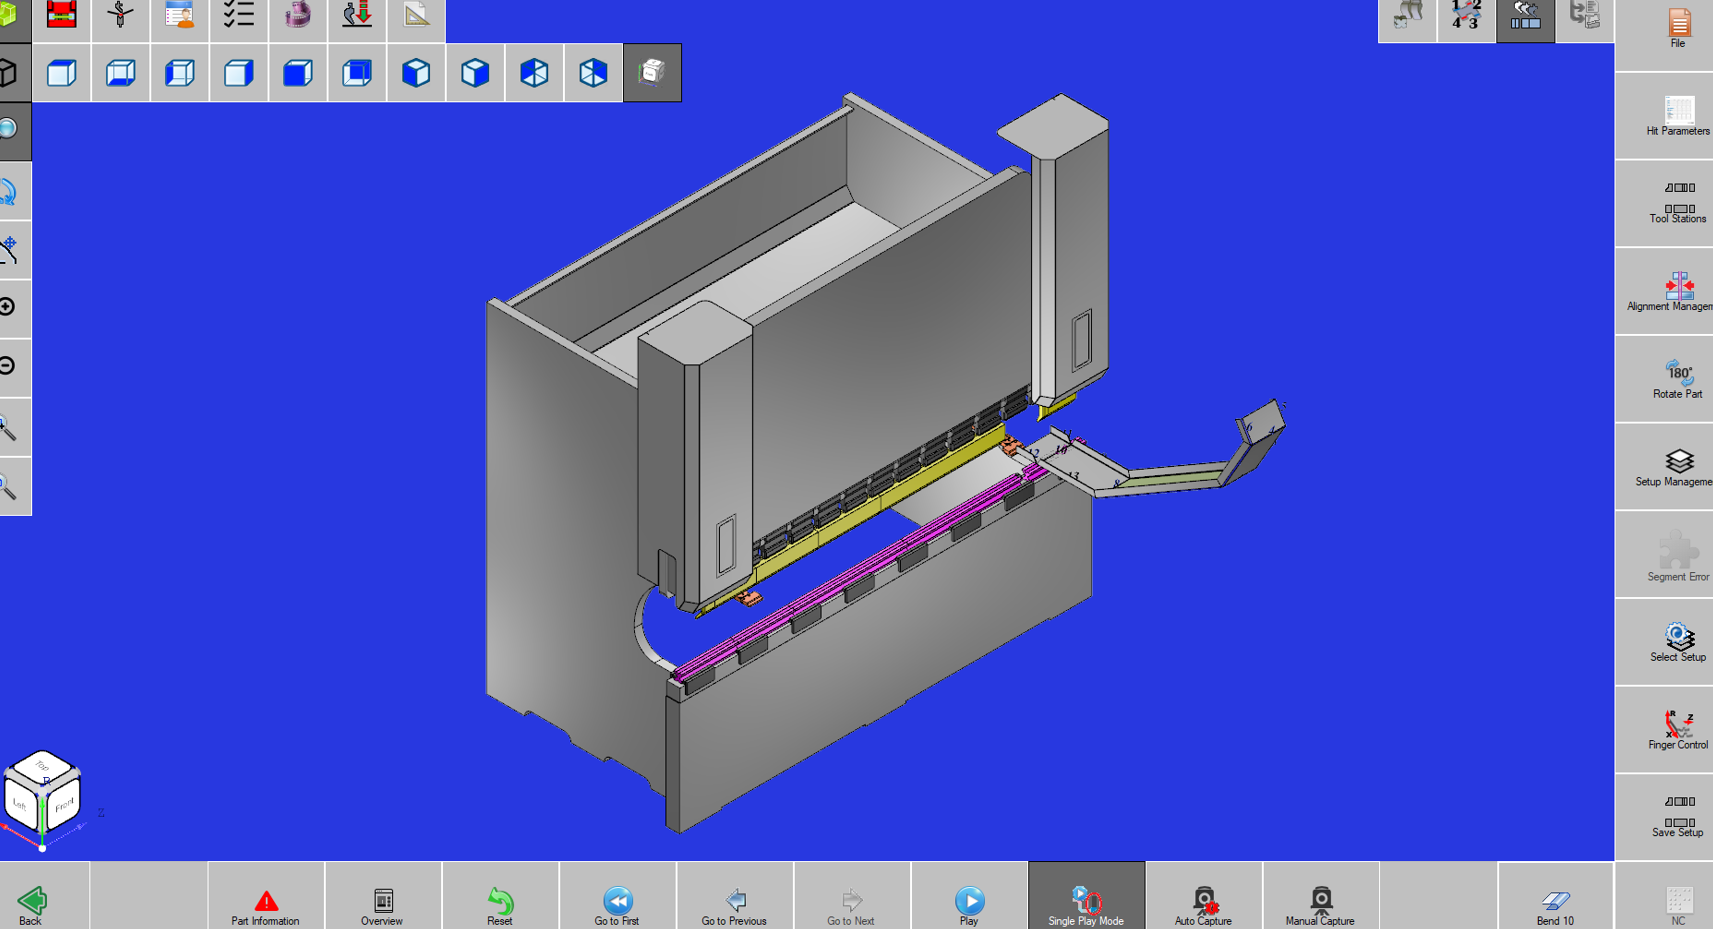Image resolution: width=1713 pixels, height=929 pixels.
Task: Toggle Single Play Mode
Action: pyautogui.click(x=1086, y=904)
